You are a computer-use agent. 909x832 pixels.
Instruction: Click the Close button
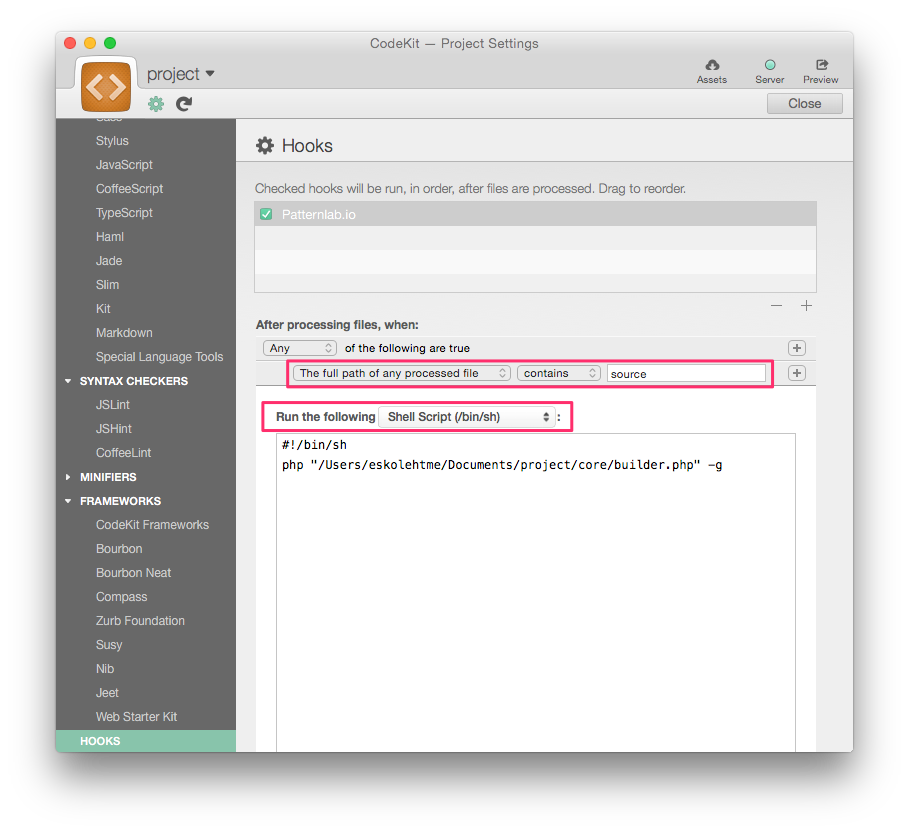click(x=804, y=104)
